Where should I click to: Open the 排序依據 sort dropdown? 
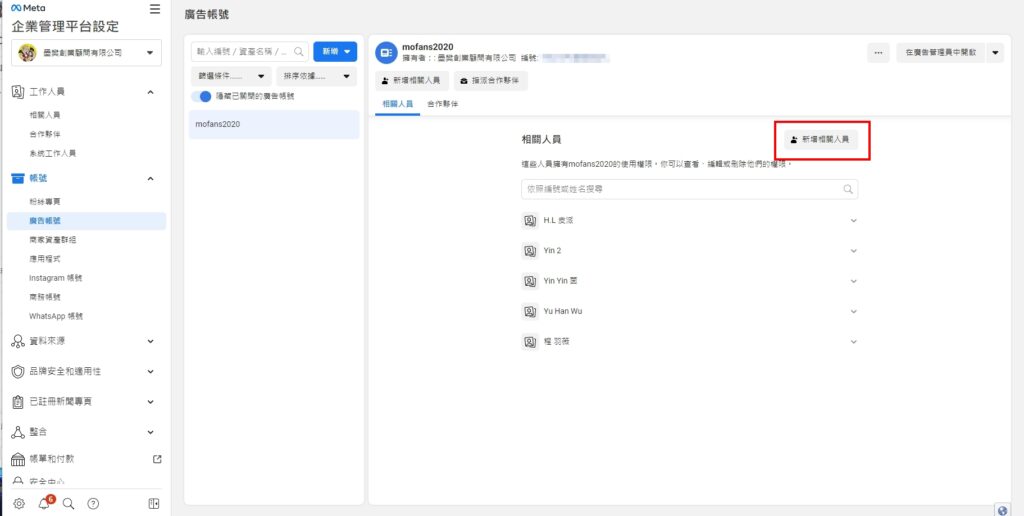(x=317, y=76)
